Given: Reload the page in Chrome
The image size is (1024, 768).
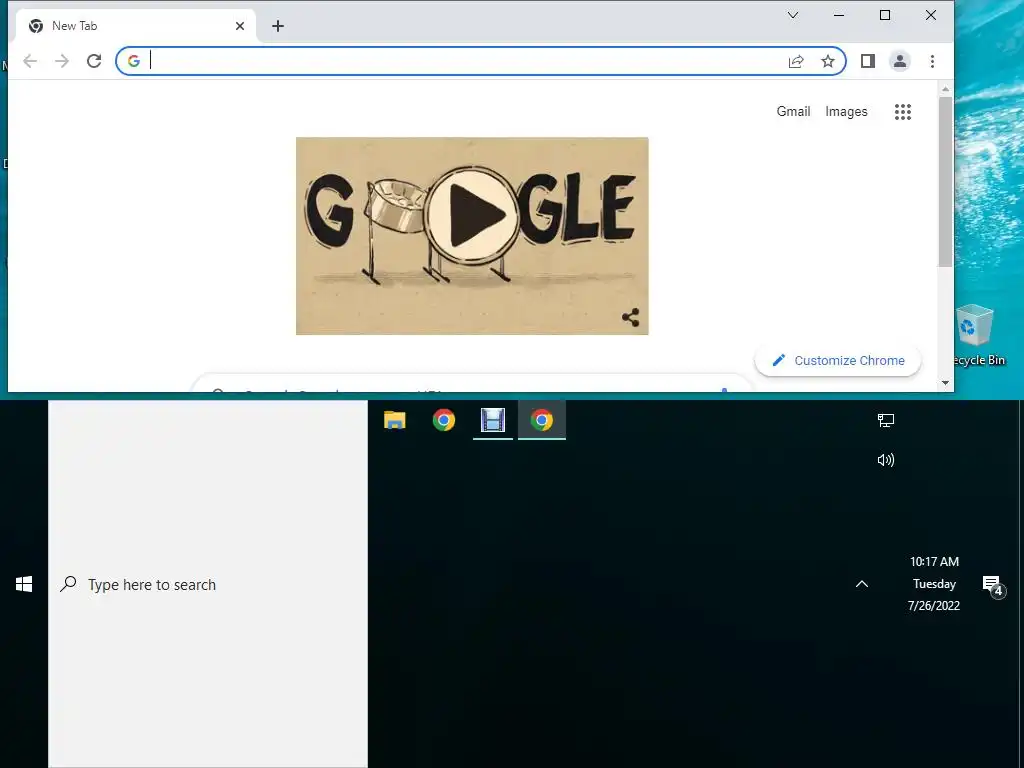Looking at the screenshot, I should (94, 61).
